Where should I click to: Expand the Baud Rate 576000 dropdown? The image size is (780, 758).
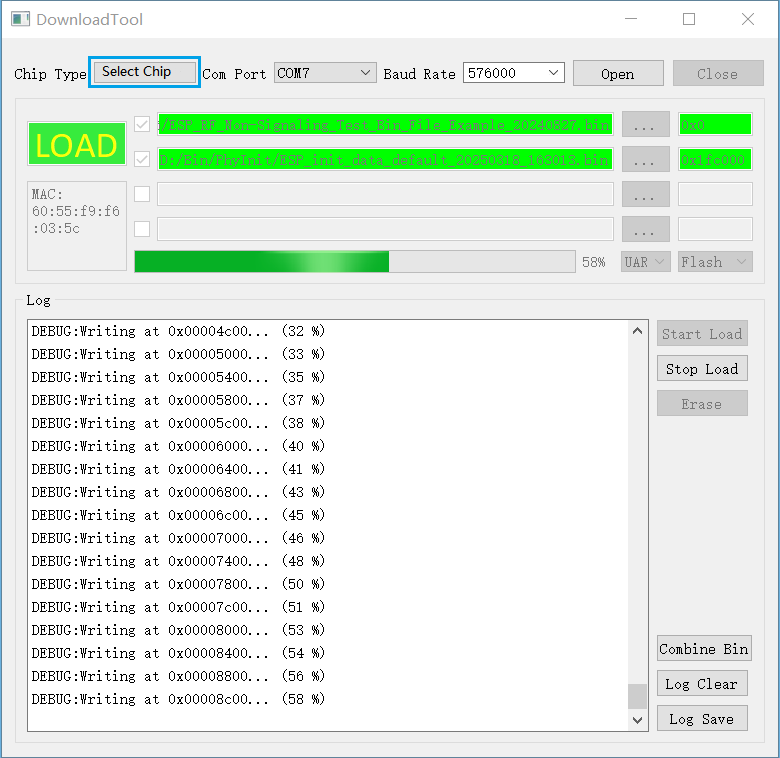[513, 73]
